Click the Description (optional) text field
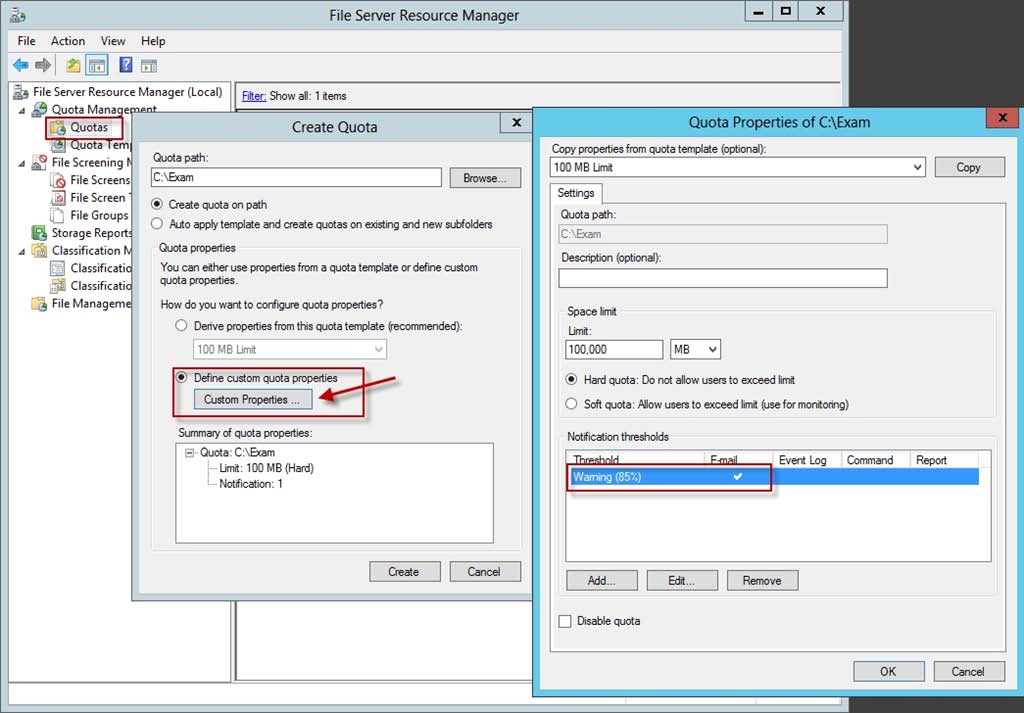The image size is (1024, 713). coord(723,278)
